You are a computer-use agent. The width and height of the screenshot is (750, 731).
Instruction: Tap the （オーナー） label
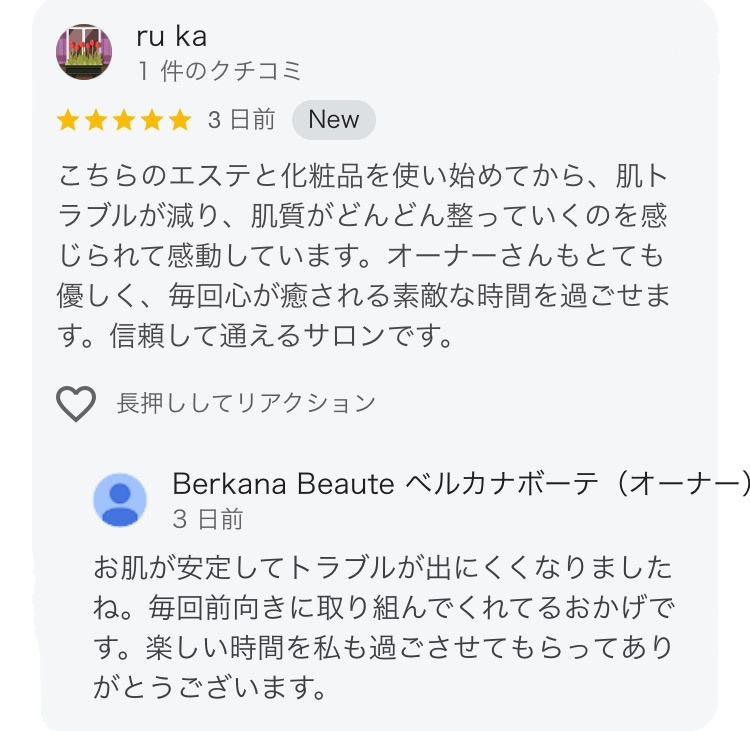679,484
